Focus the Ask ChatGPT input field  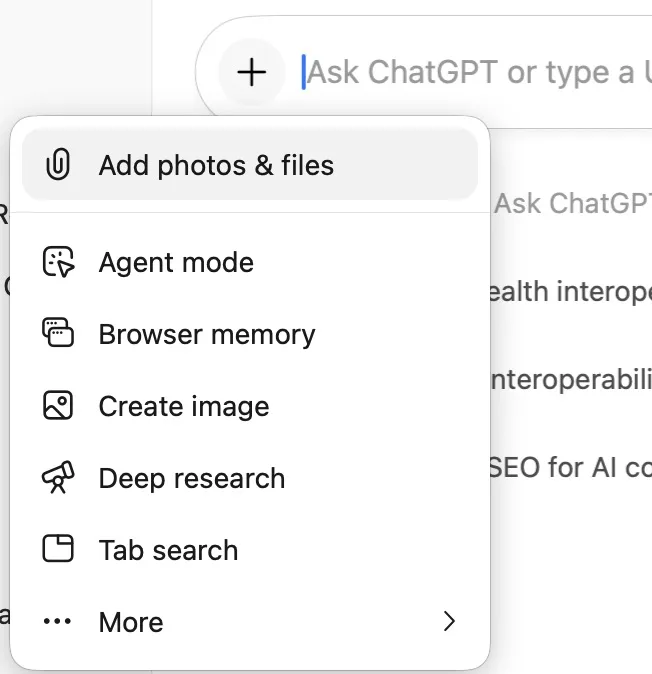click(x=477, y=72)
